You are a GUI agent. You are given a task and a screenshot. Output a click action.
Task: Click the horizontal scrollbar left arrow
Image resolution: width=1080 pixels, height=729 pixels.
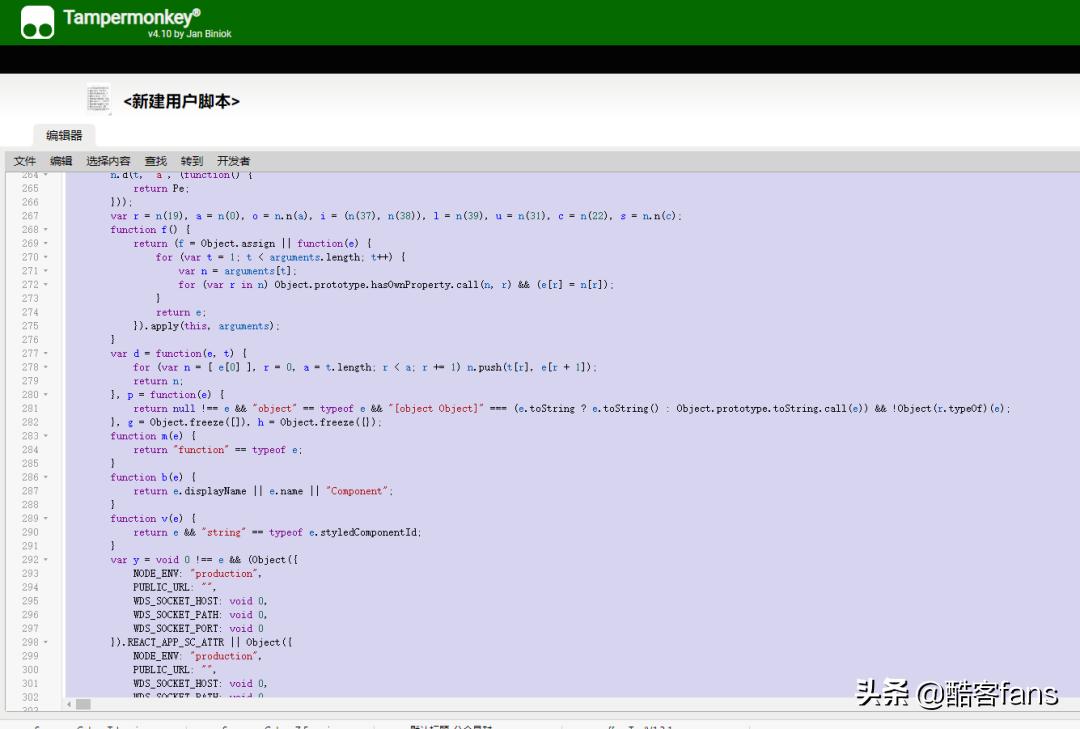tap(69, 704)
